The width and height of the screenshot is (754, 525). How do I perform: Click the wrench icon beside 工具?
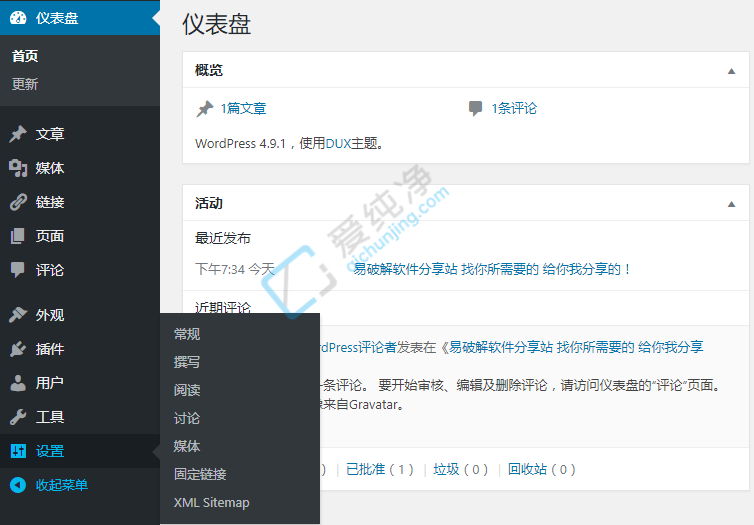click(x=18, y=417)
